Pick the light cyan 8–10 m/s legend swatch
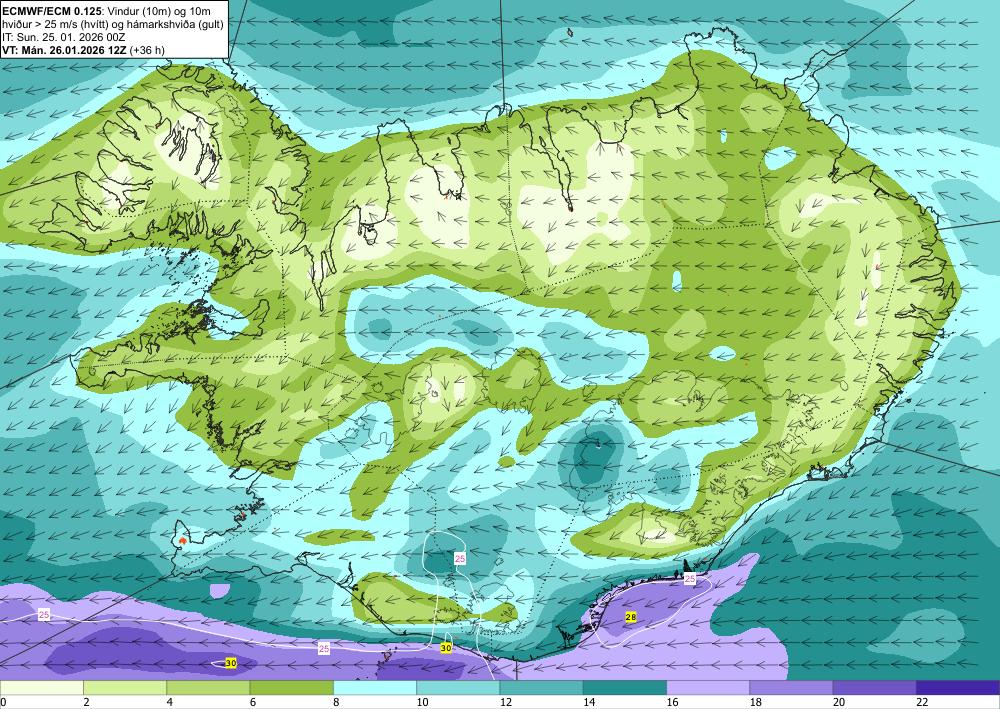Screen dimensions: 1000x709 (375, 688)
